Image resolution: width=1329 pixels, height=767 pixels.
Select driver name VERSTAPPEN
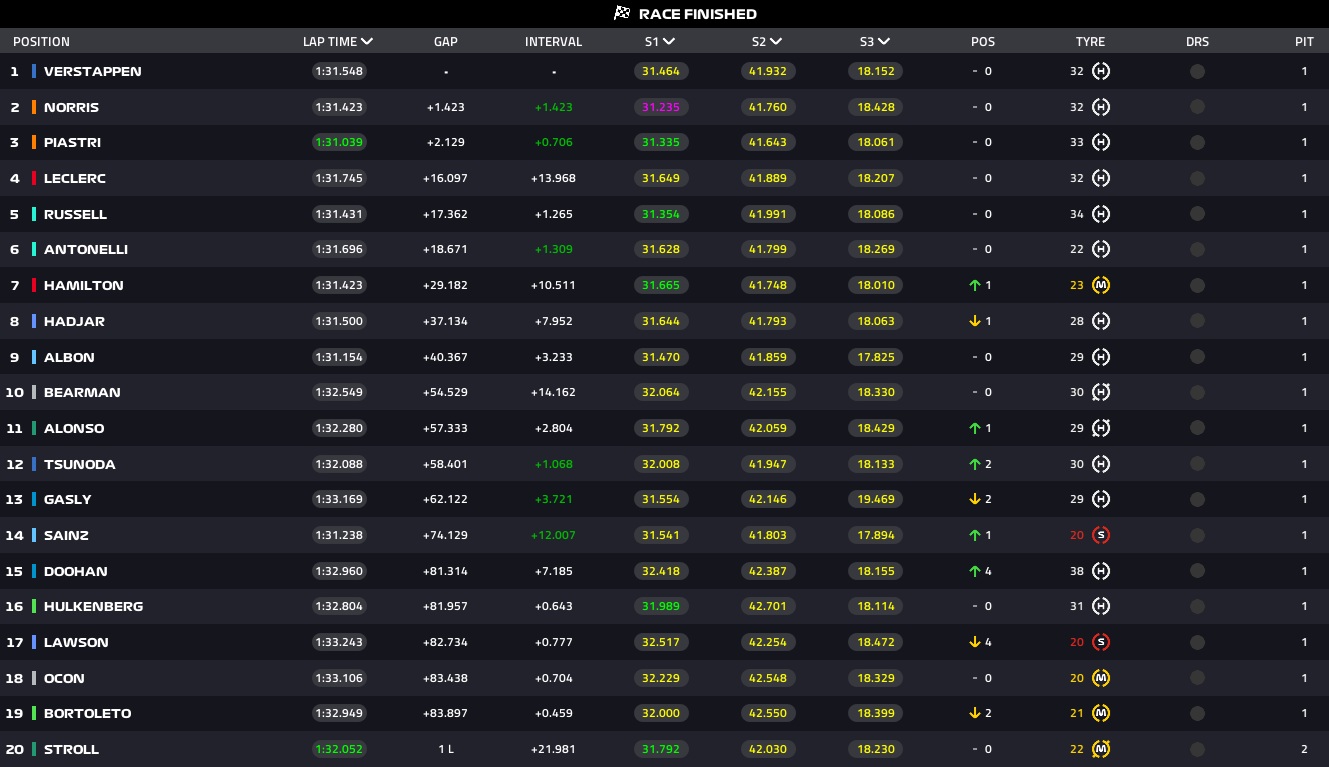click(x=93, y=71)
